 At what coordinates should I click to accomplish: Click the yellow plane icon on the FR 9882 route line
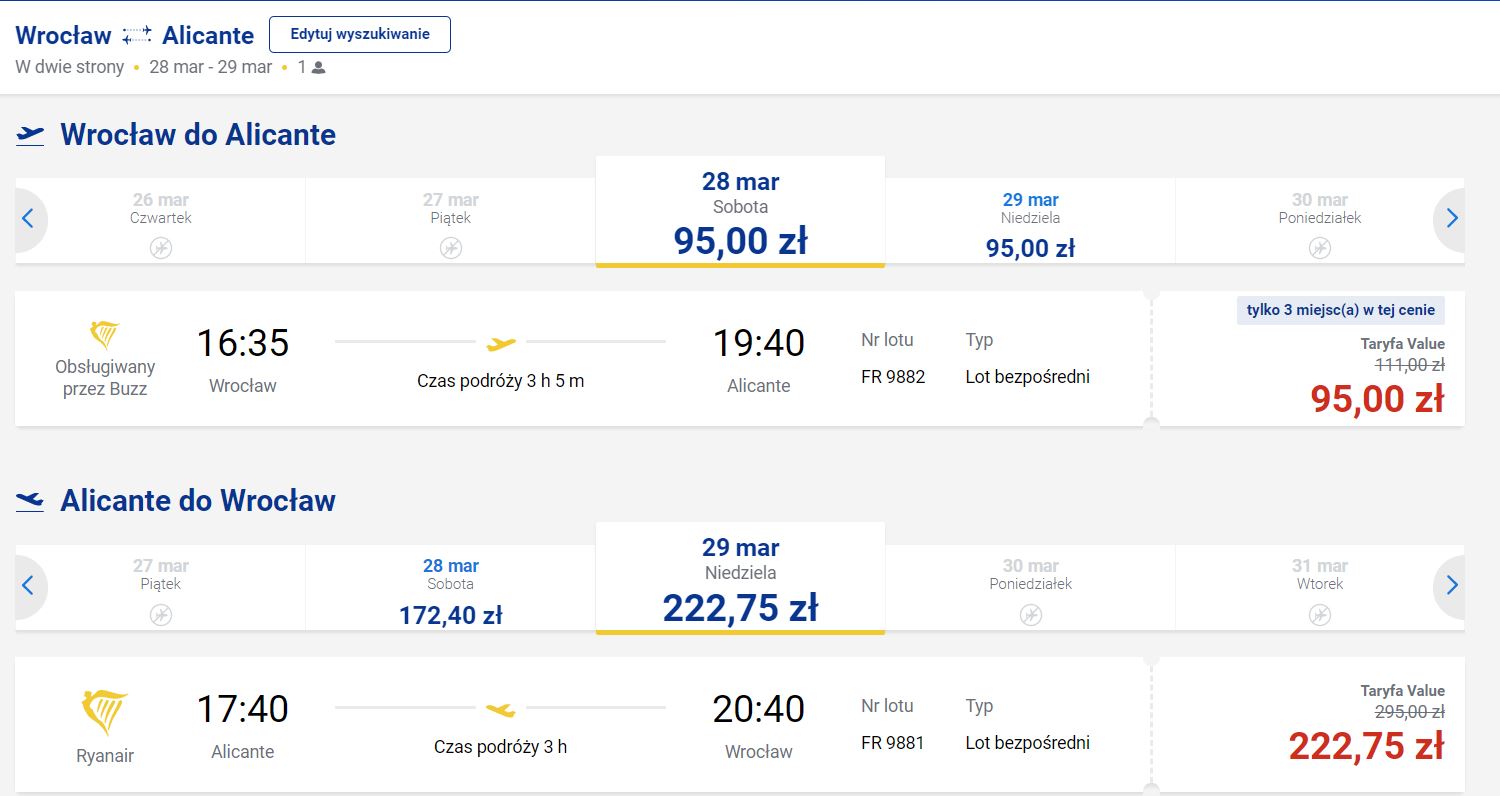(x=501, y=343)
